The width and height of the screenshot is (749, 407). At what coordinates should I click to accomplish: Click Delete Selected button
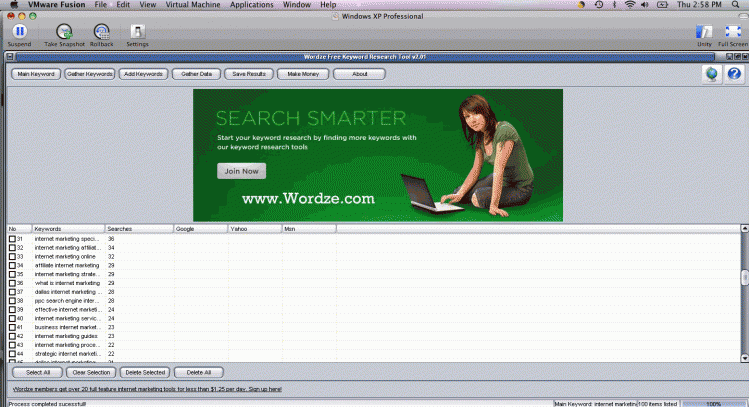(x=145, y=372)
